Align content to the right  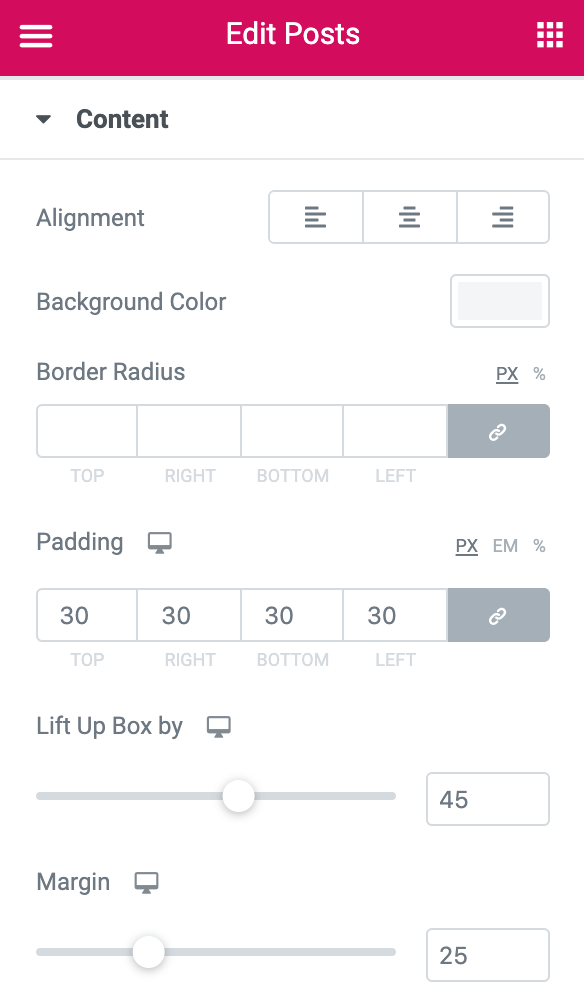coord(503,217)
